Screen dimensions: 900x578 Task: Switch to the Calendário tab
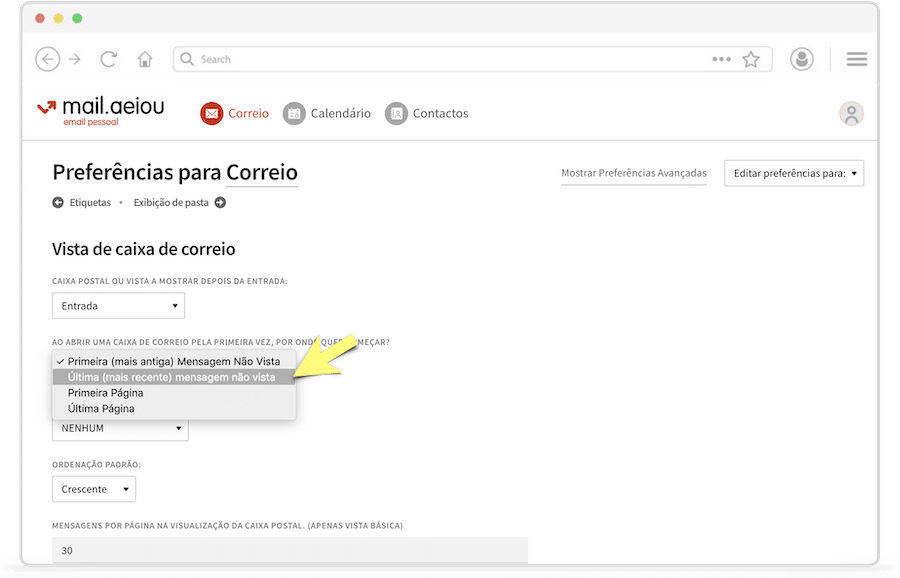[x=327, y=113]
